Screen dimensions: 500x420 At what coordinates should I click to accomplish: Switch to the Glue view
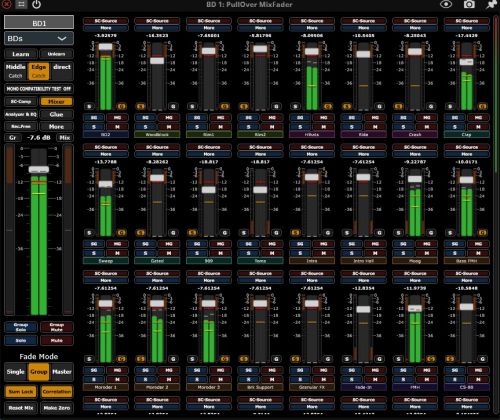click(x=56, y=114)
